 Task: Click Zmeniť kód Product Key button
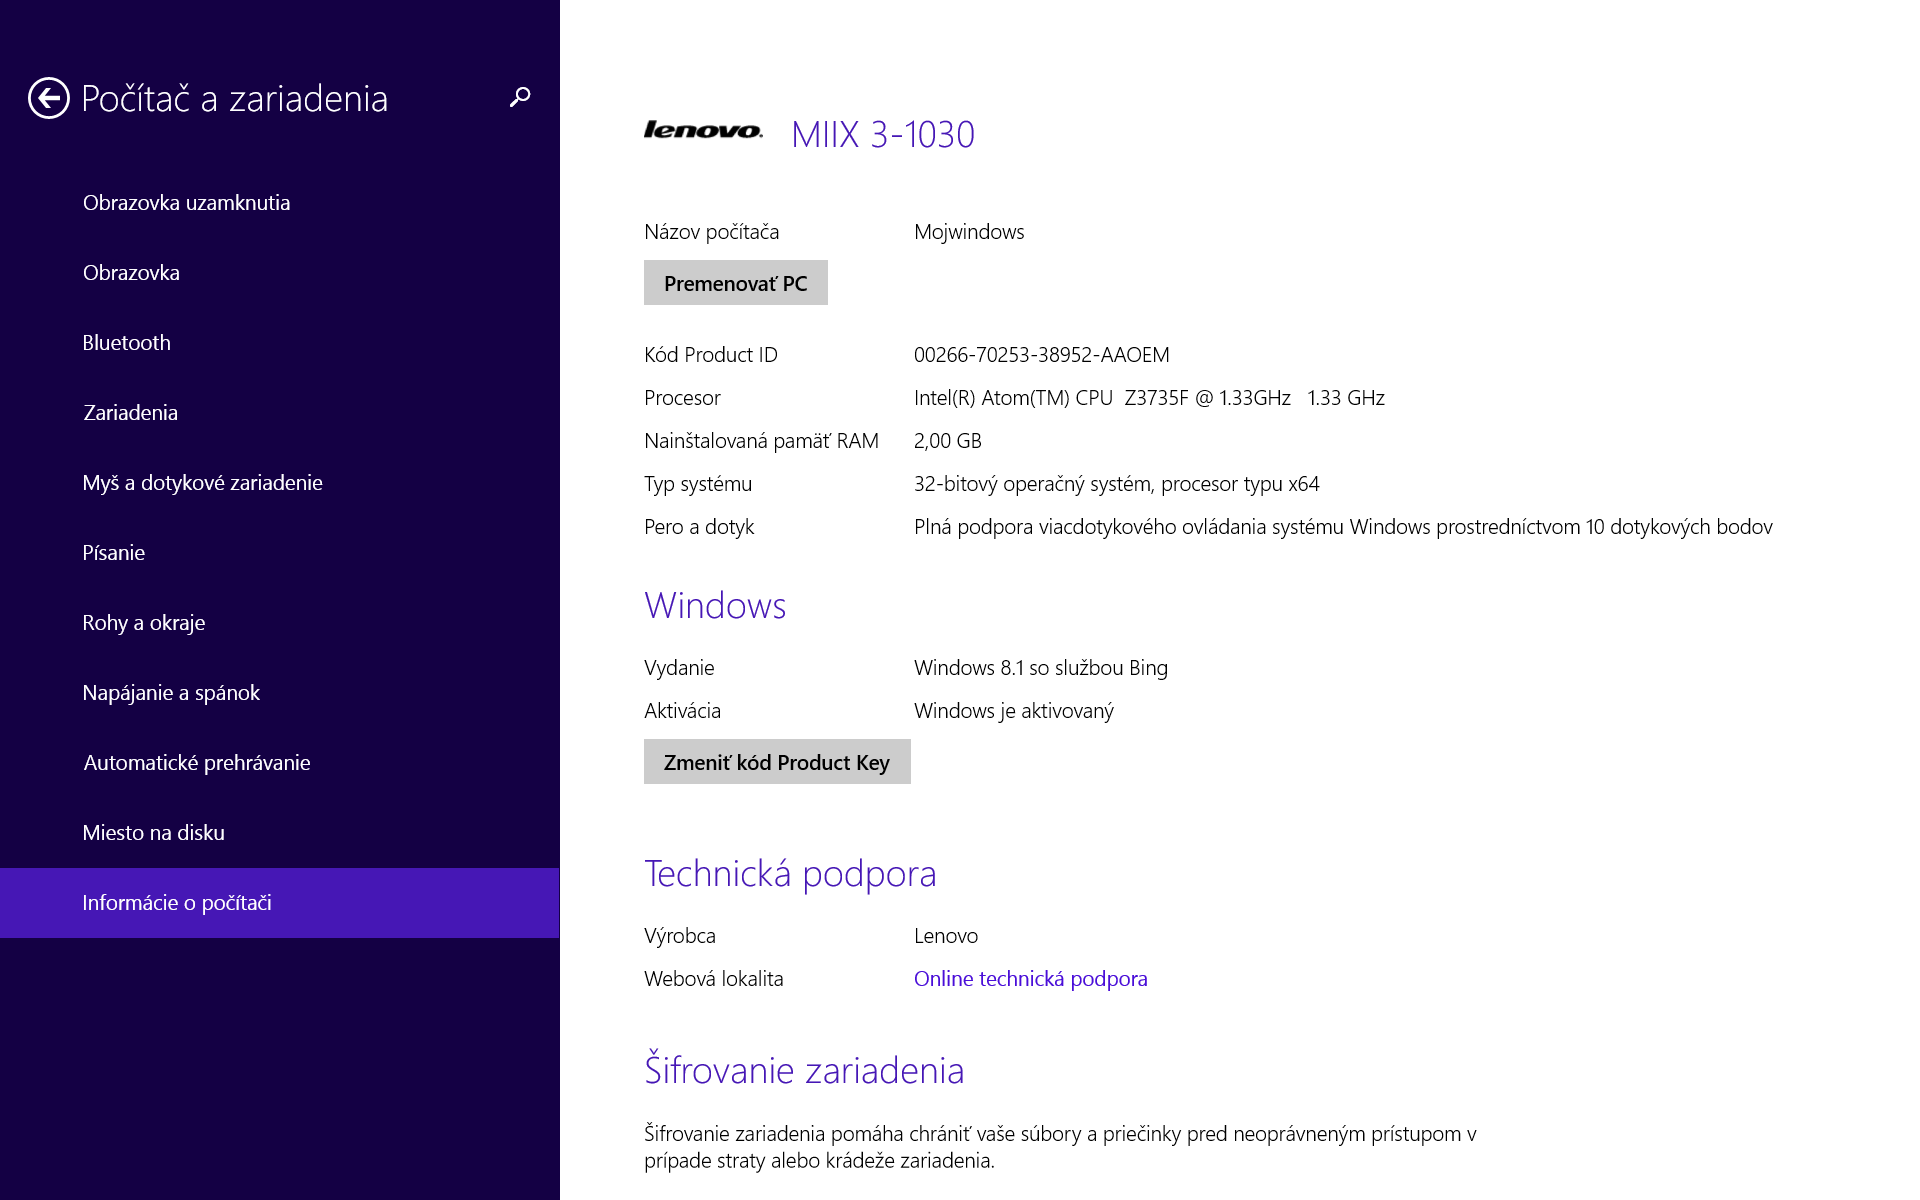click(777, 762)
